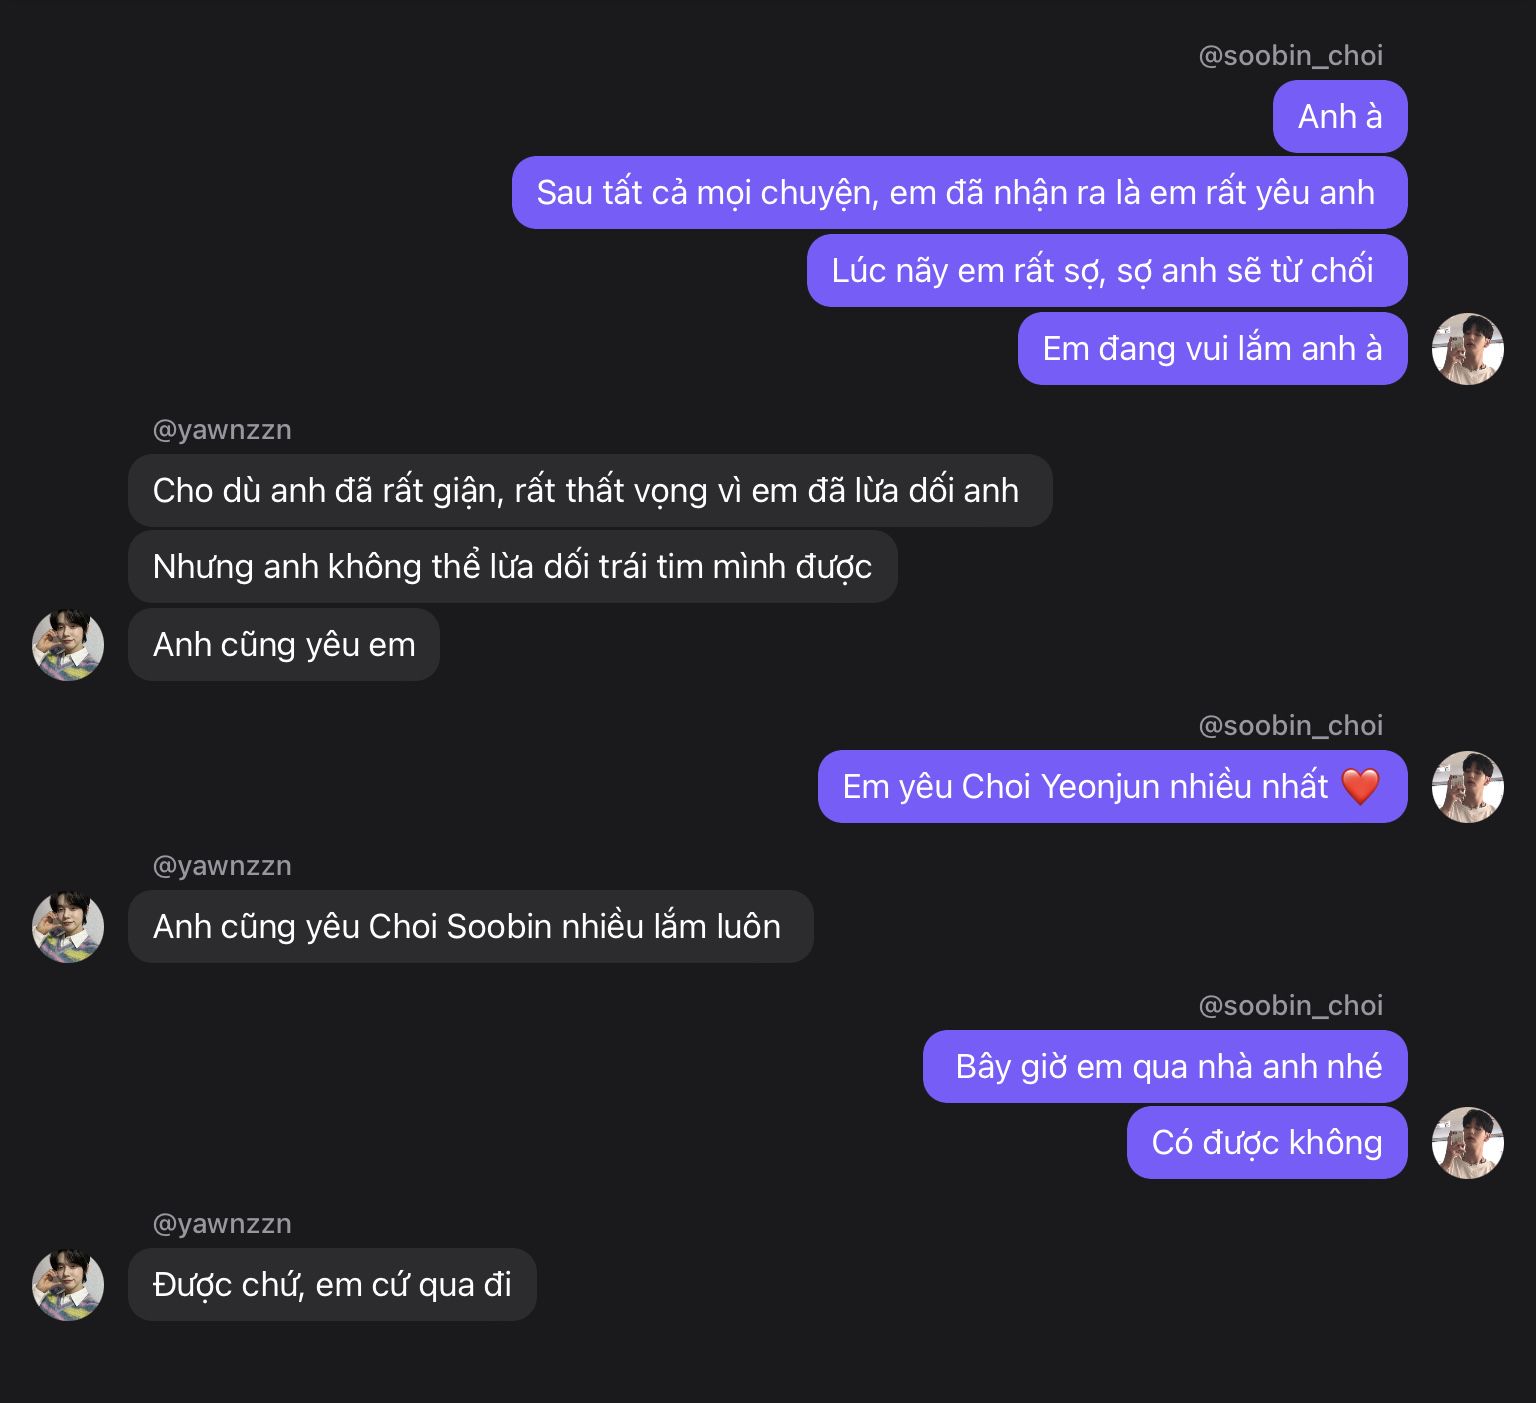Click message "Cho dù anh đã rất giận"

pyautogui.click(x=590, y=491)
